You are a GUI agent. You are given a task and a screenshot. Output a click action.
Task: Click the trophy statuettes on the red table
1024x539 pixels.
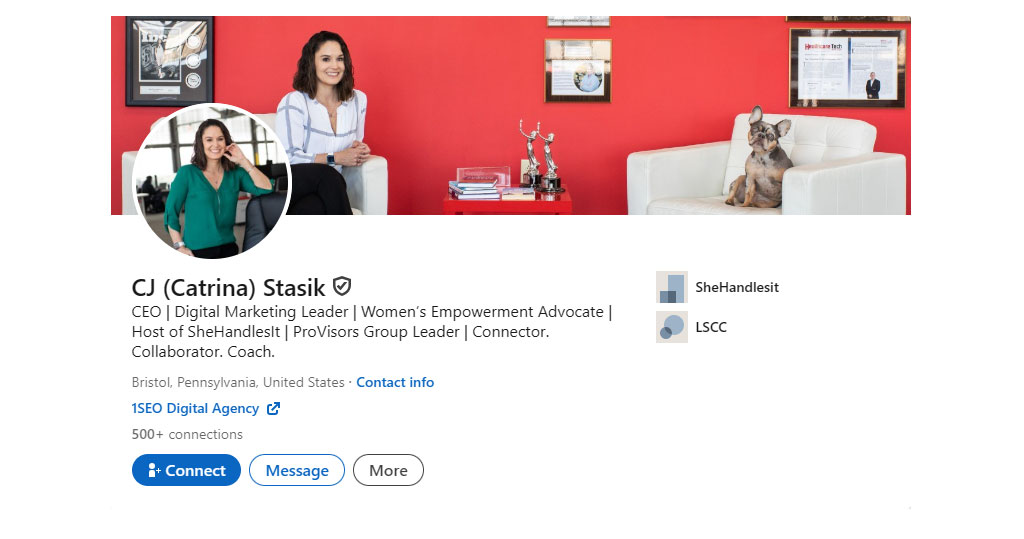541,155
